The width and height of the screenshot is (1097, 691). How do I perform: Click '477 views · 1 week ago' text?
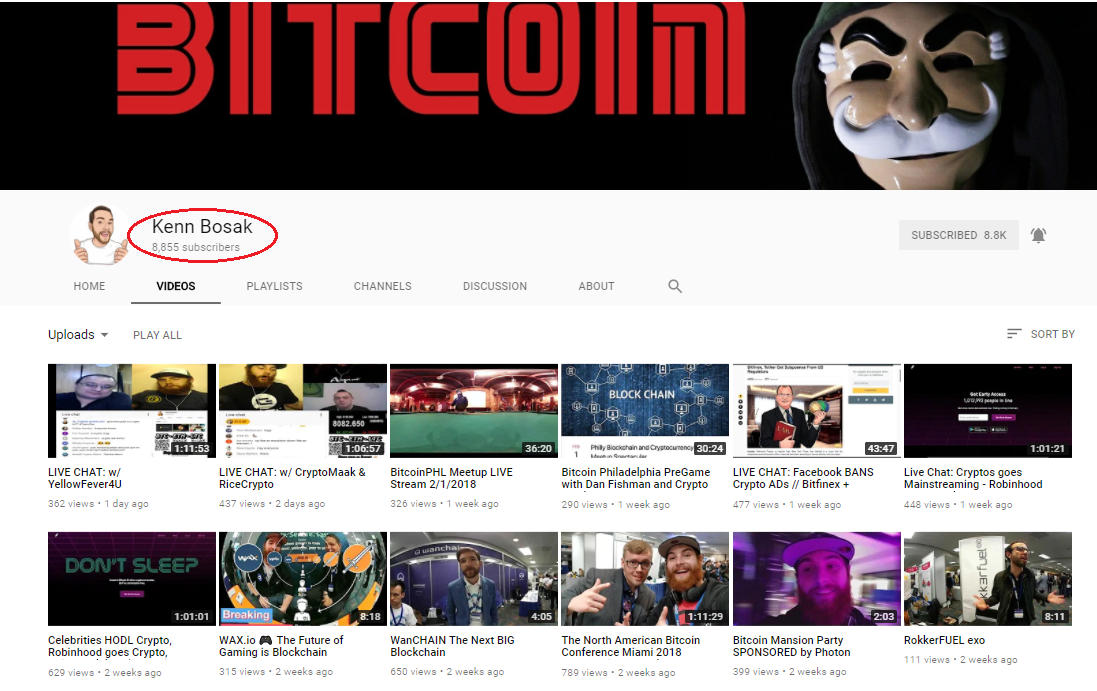[x=787, y=504]
